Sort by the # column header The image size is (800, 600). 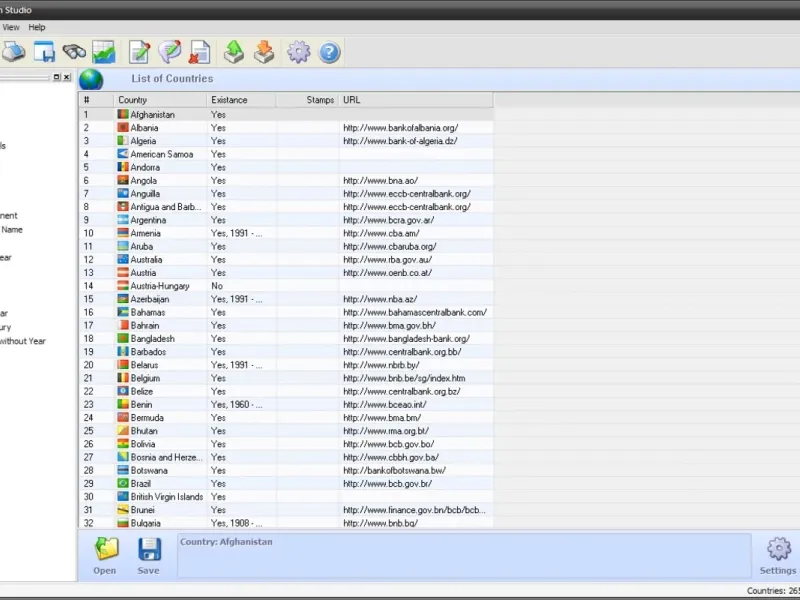[96, 100]
